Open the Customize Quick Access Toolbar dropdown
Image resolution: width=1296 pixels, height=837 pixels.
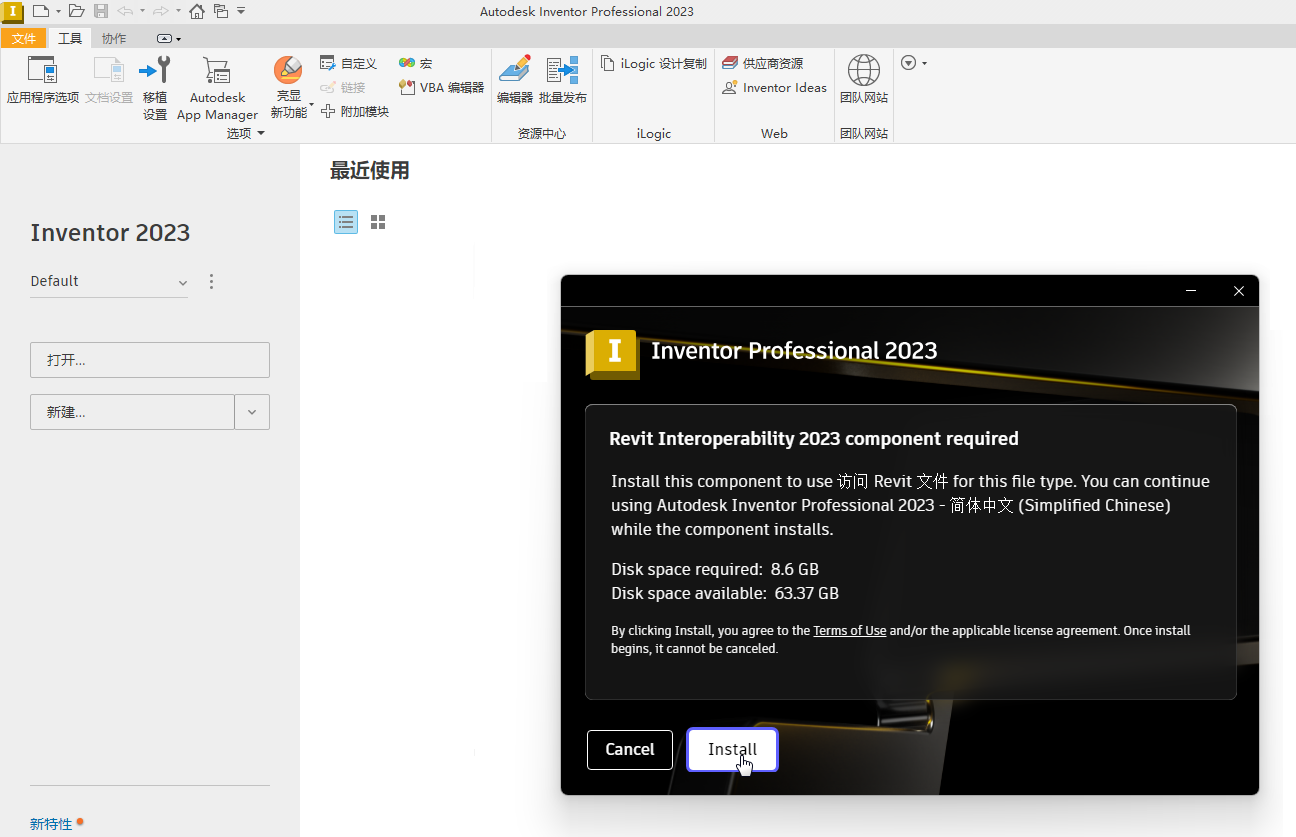[241, 11]
